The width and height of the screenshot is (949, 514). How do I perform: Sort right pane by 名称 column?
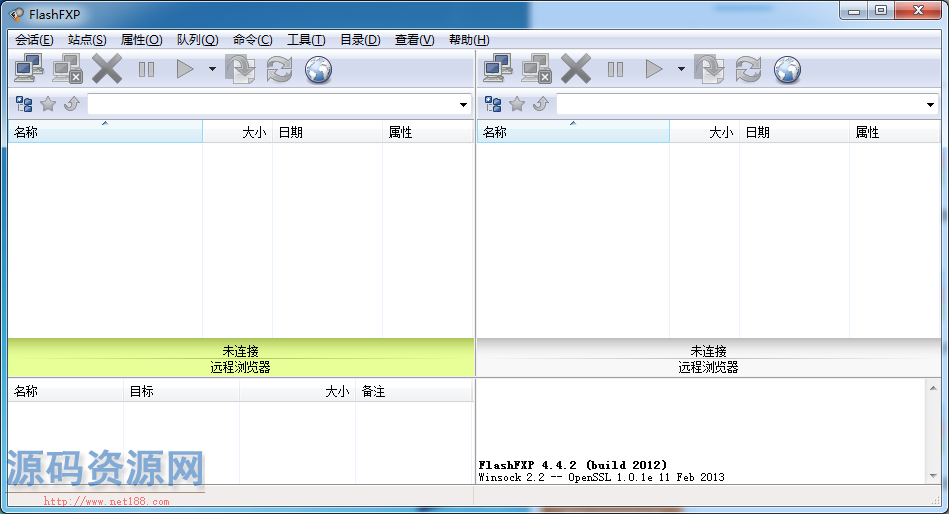[573, 132]
